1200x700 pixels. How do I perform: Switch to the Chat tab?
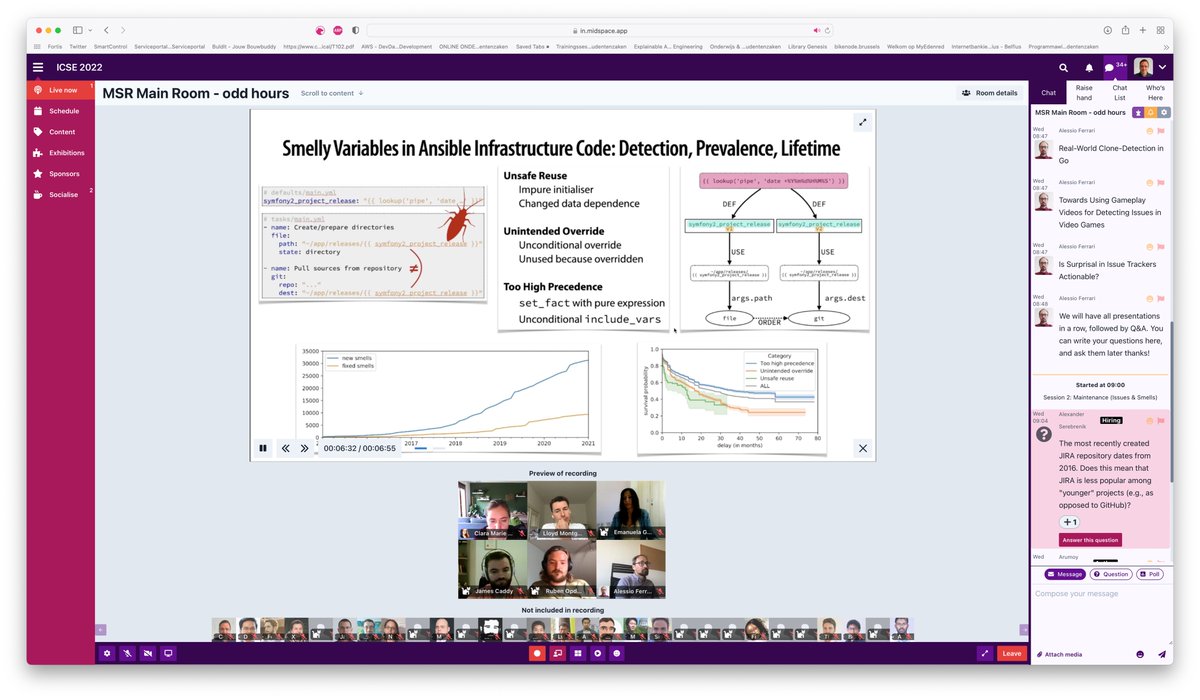(1049, 93)
